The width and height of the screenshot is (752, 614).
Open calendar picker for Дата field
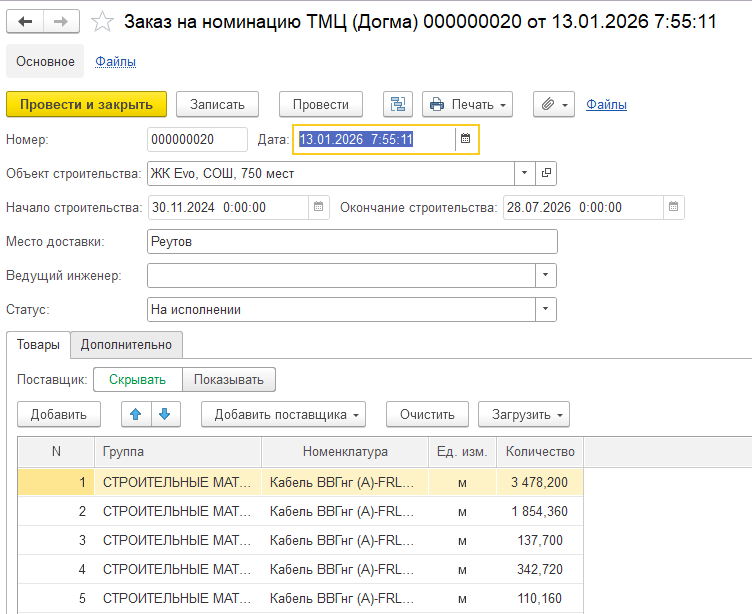coord(465,139)
